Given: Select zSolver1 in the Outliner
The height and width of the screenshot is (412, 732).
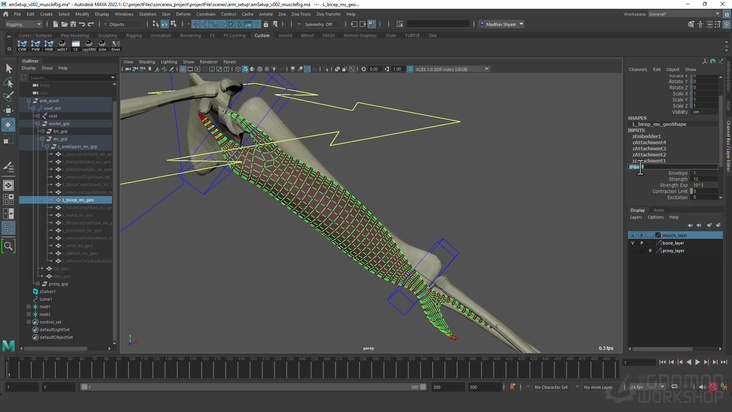Looking at the screenshot, I should (48, 292).
